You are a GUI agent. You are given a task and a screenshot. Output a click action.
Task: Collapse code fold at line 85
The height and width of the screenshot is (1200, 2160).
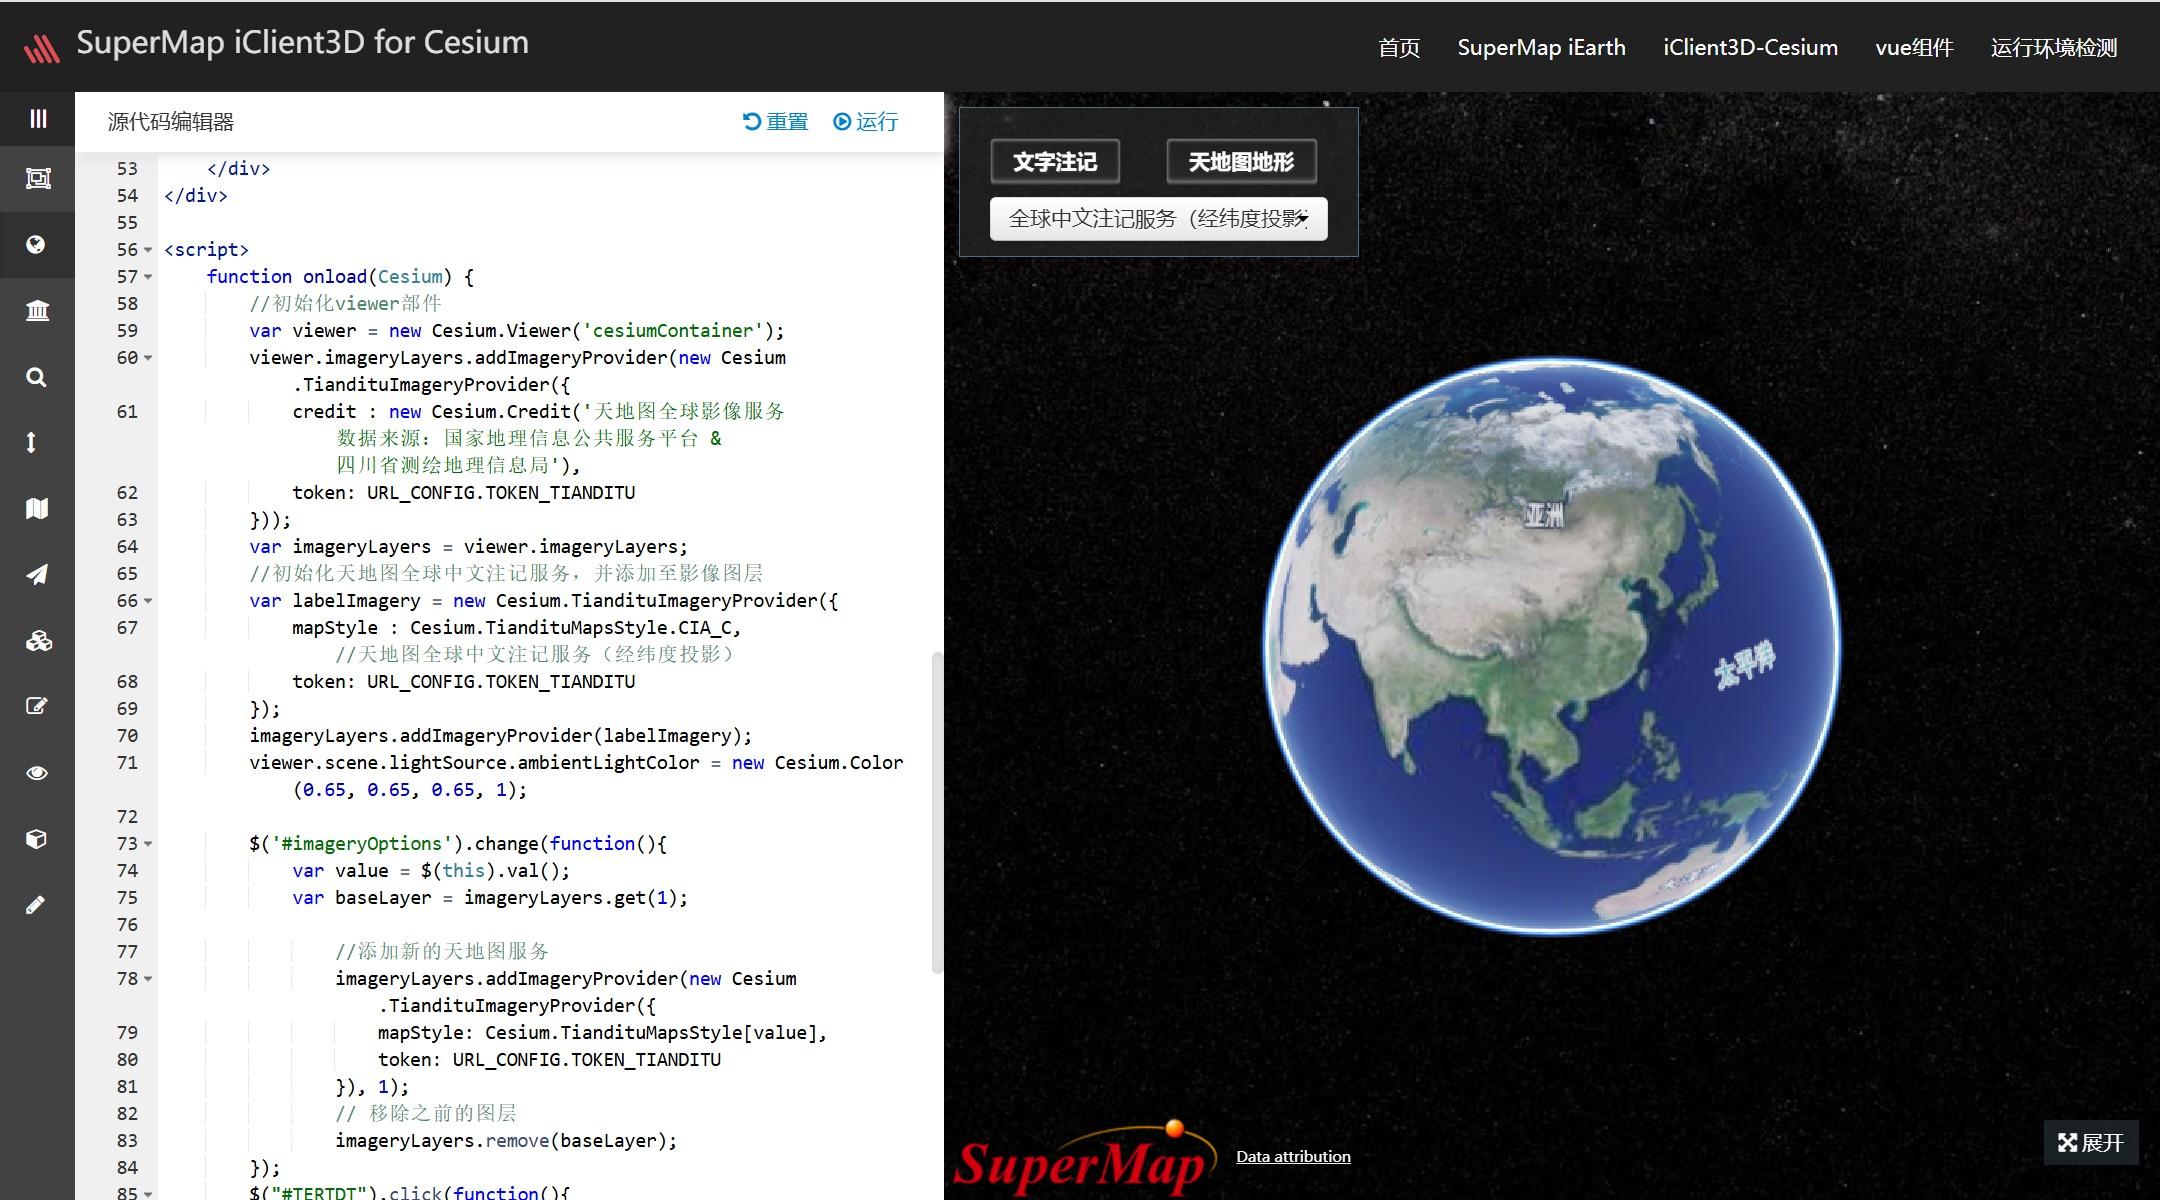pyautogui.click(x=148, y=1193)
